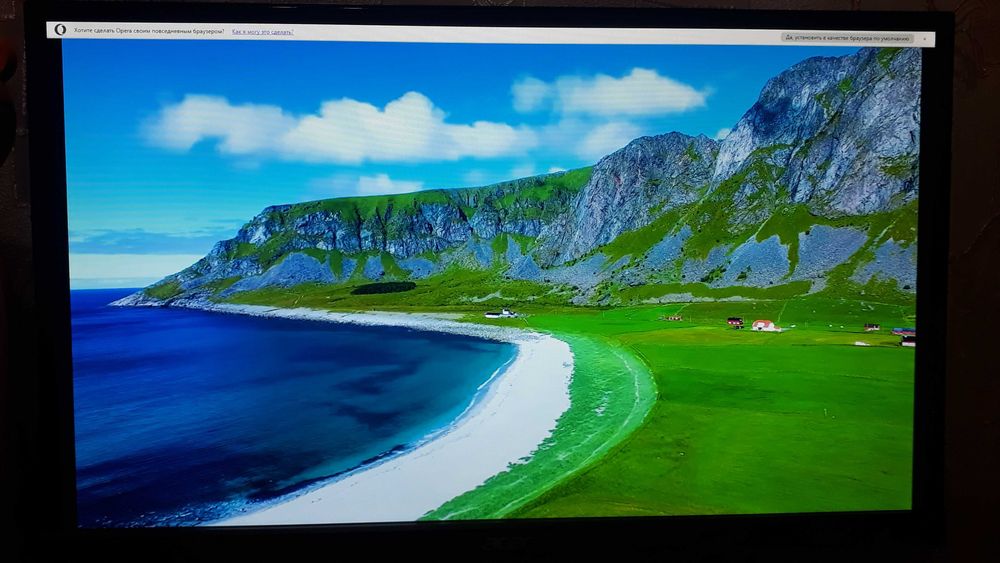
Task: Dismiss the Opera default browser notification bar
Action: 925,39
